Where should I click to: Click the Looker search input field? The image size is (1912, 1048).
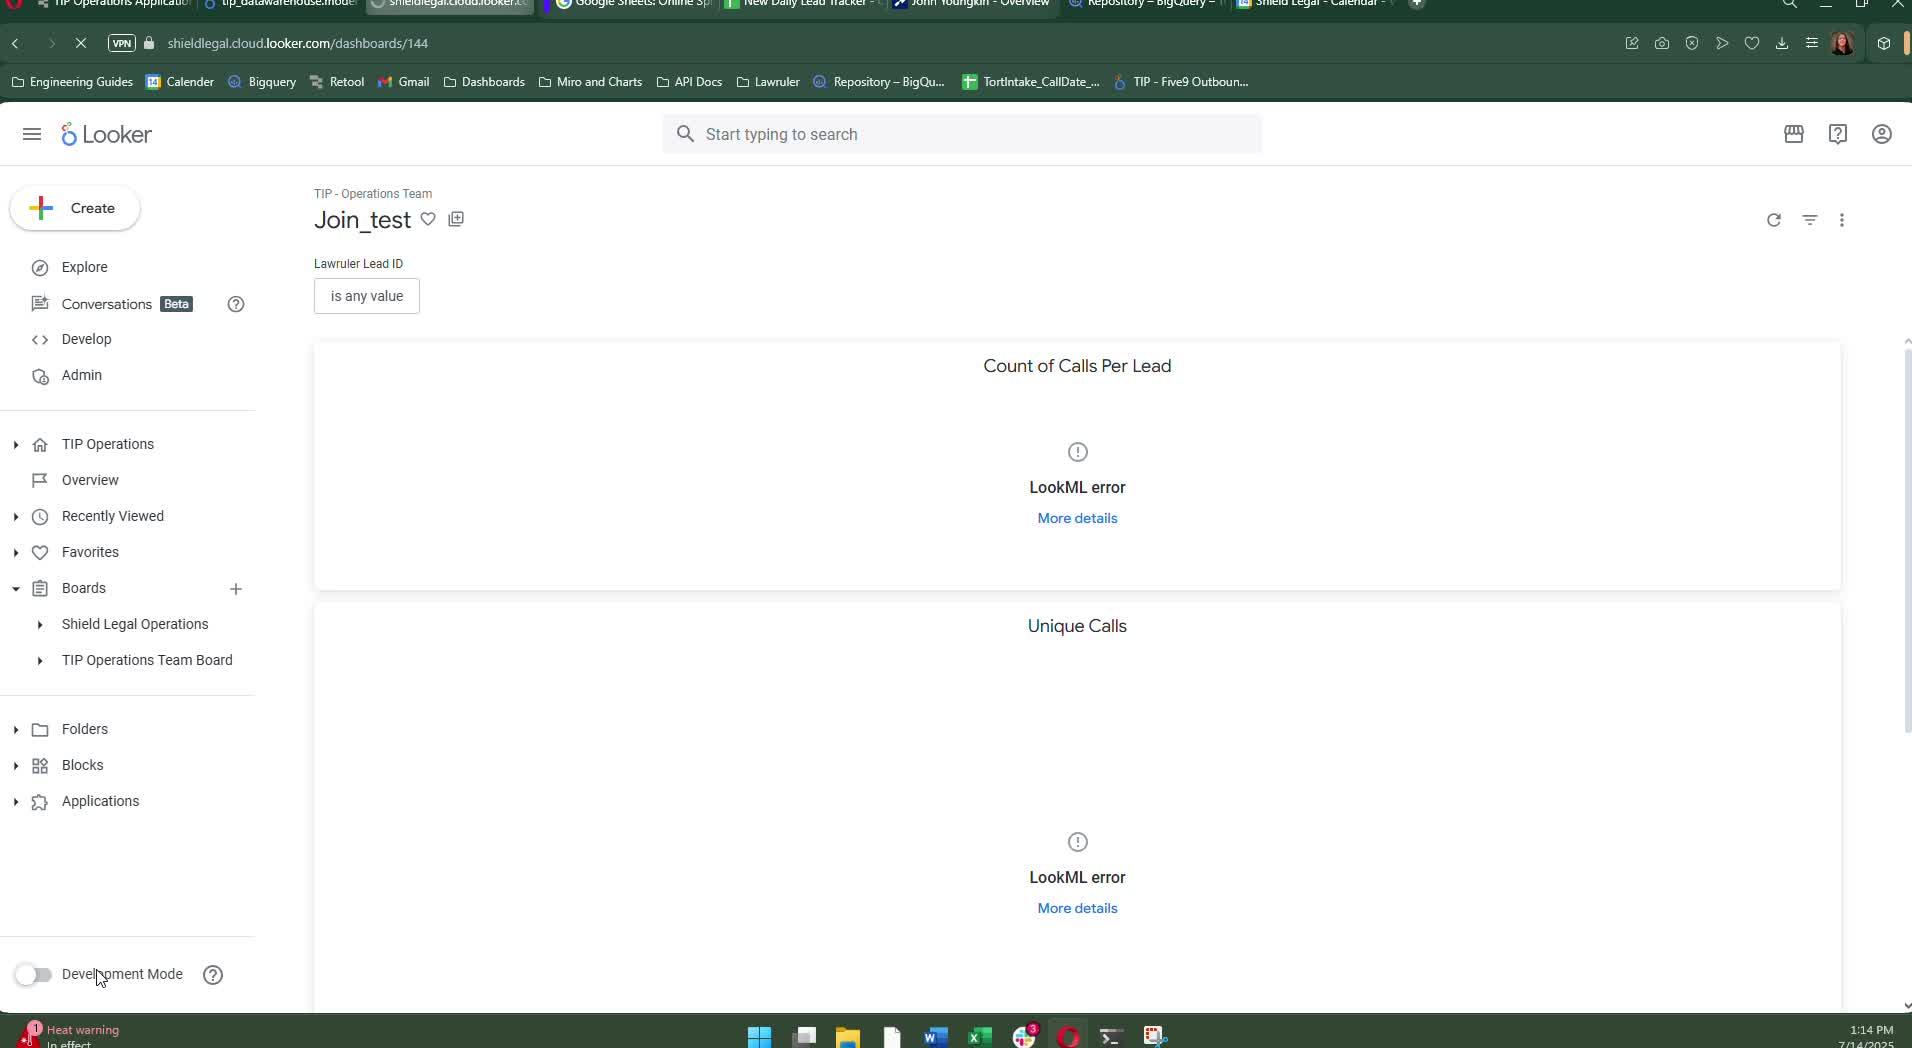[961, 134]
